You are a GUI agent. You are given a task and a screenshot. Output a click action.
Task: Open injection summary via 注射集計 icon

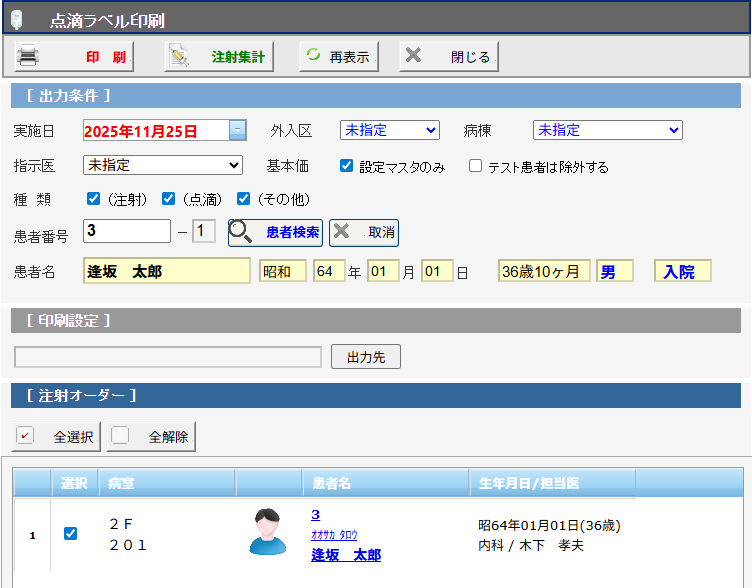pyautogui.click(x=181, y=57)
